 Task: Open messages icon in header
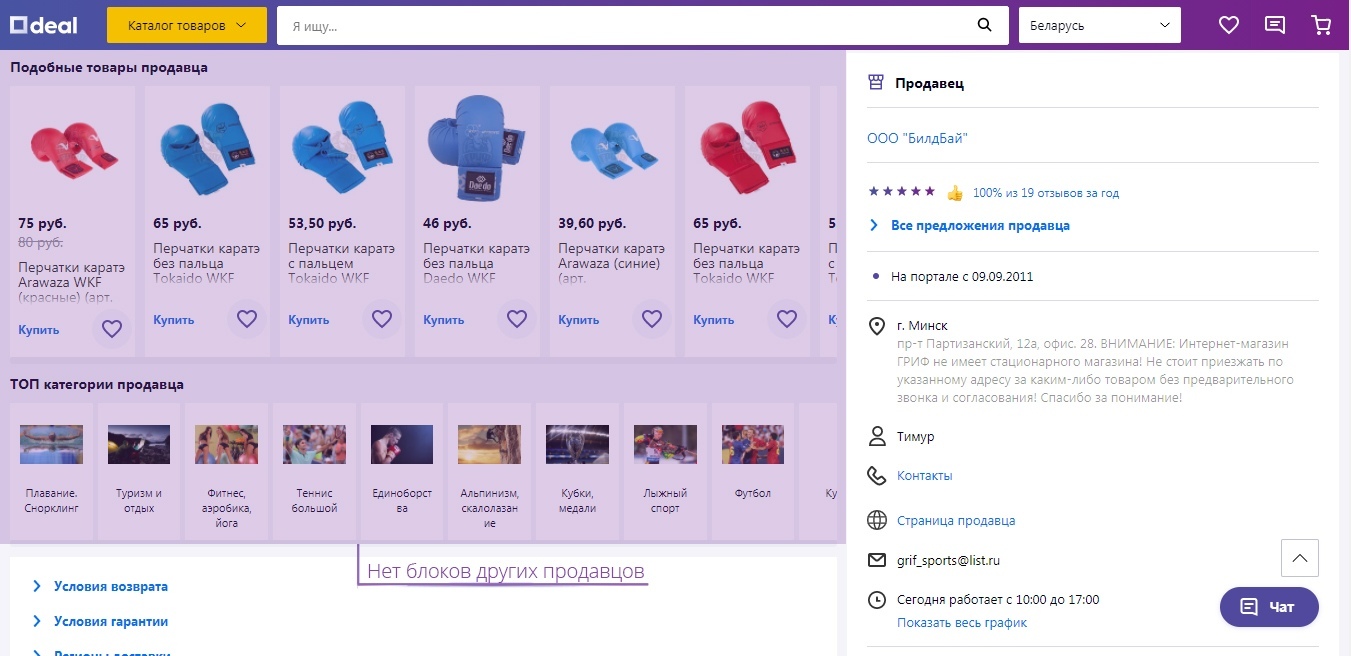(x=1275, y=25)
